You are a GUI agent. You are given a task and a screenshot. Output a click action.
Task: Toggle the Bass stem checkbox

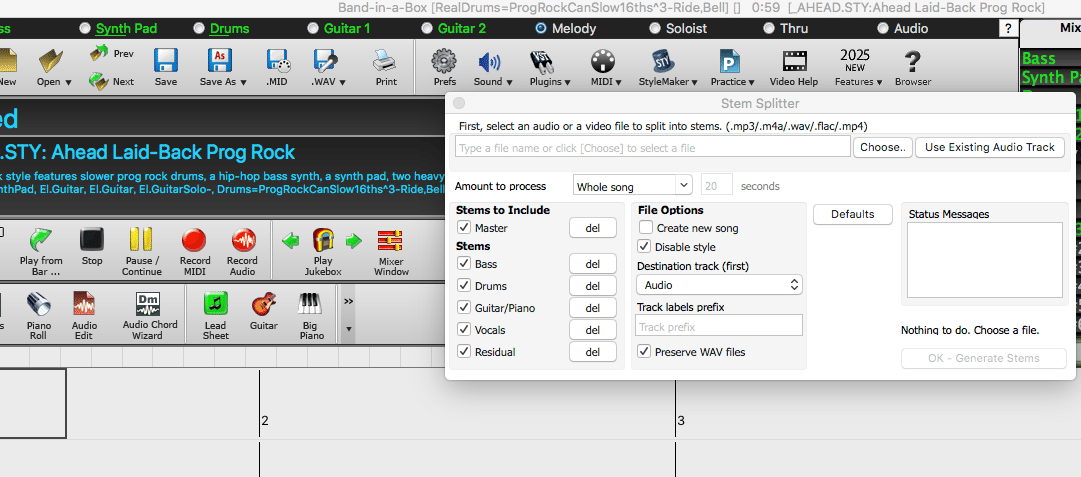(463, 263)
